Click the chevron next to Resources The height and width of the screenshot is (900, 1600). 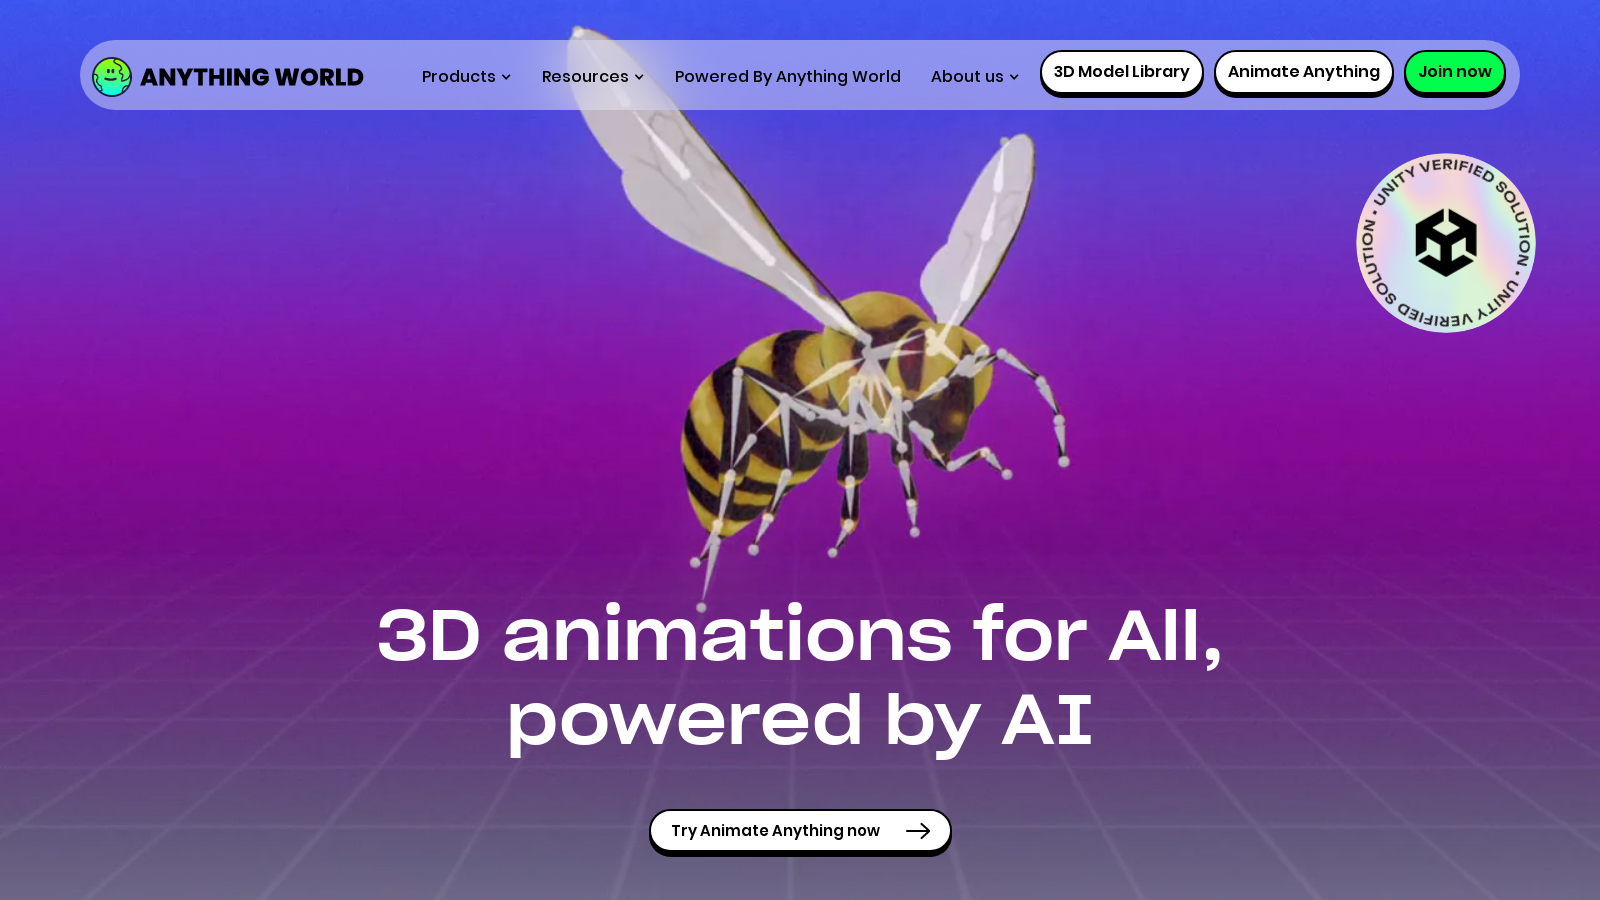pyautogui.click(x=639, y=77)
